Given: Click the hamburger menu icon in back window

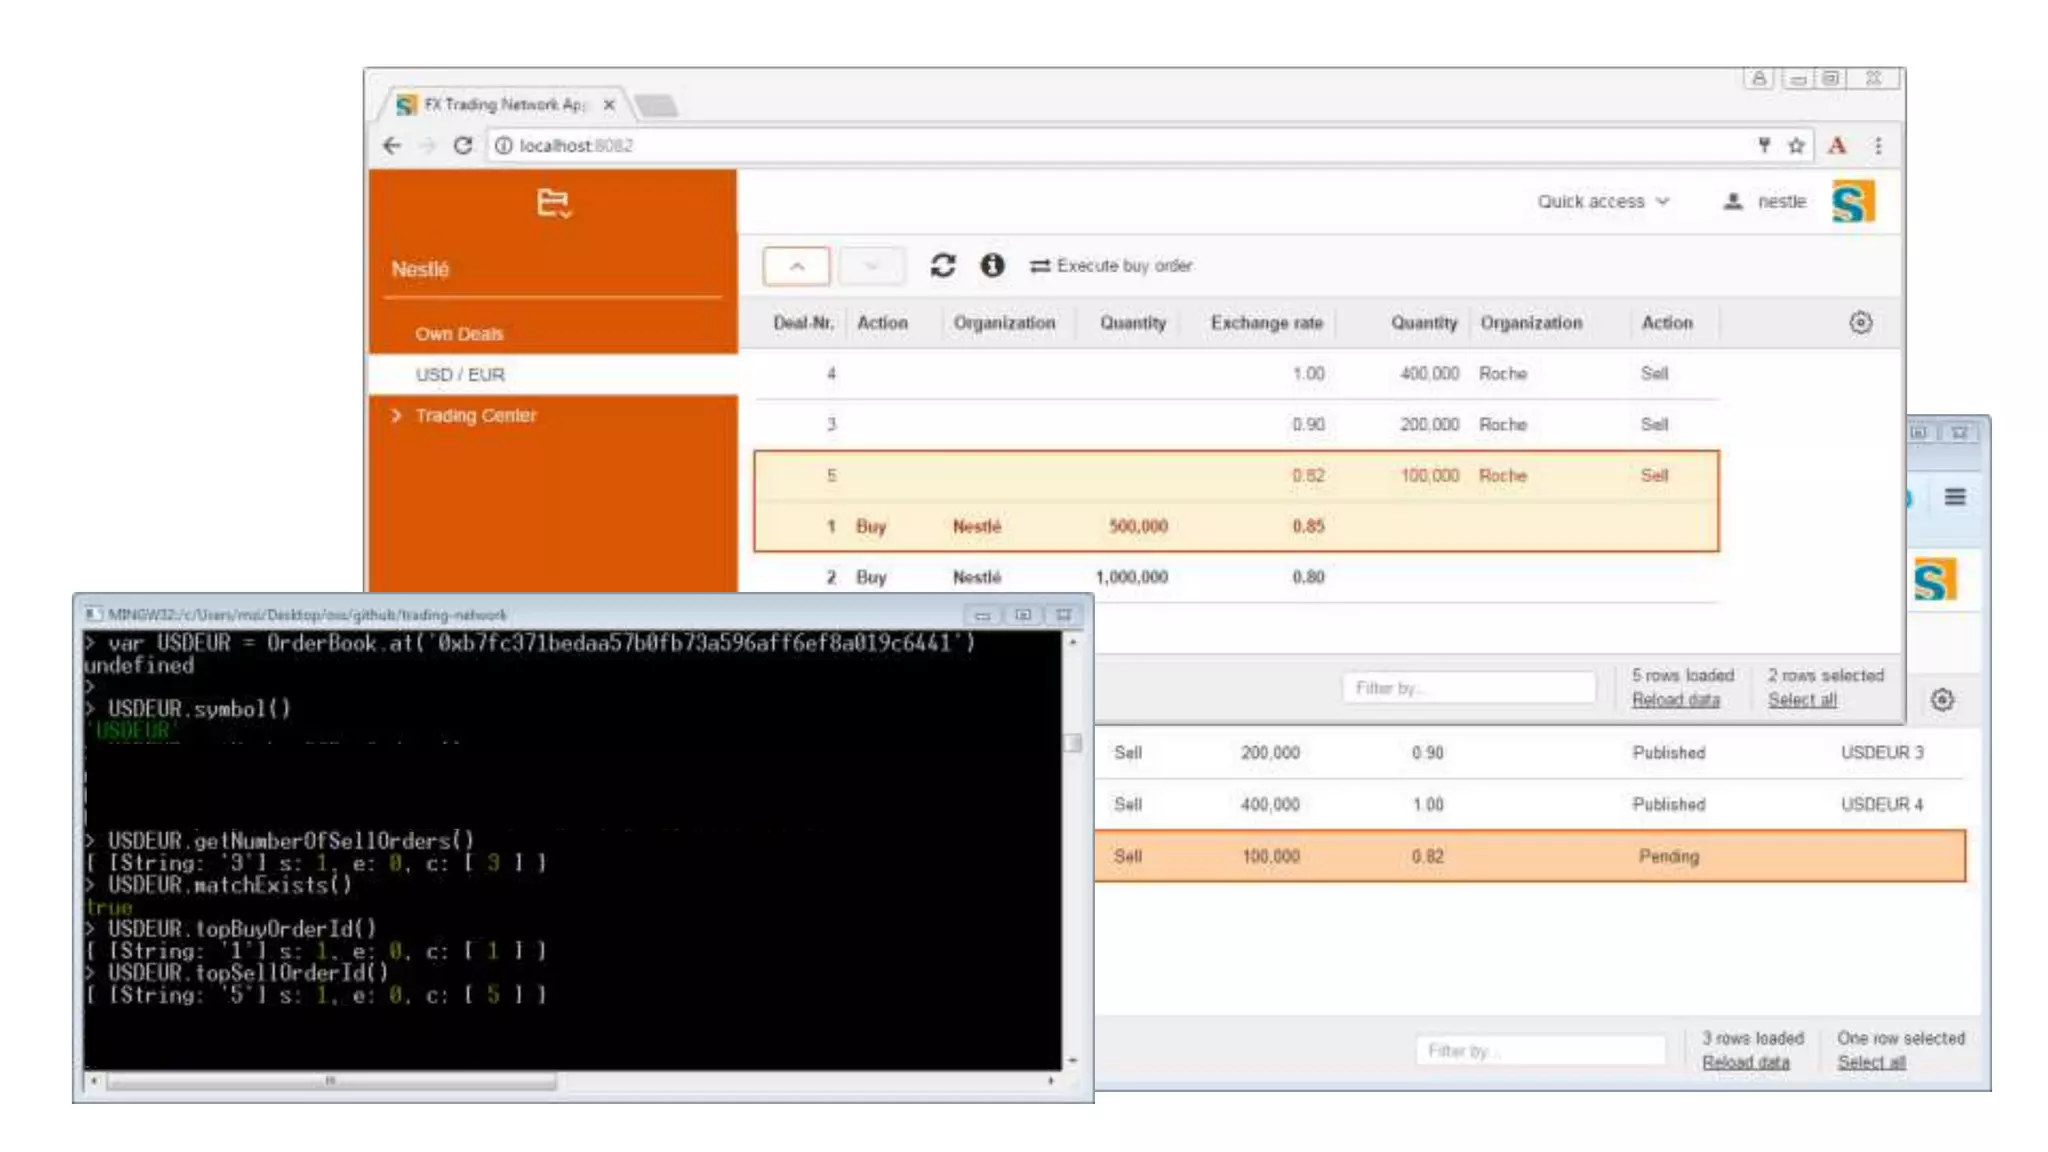Looking at the screenshot, I should coord(1955,497).
